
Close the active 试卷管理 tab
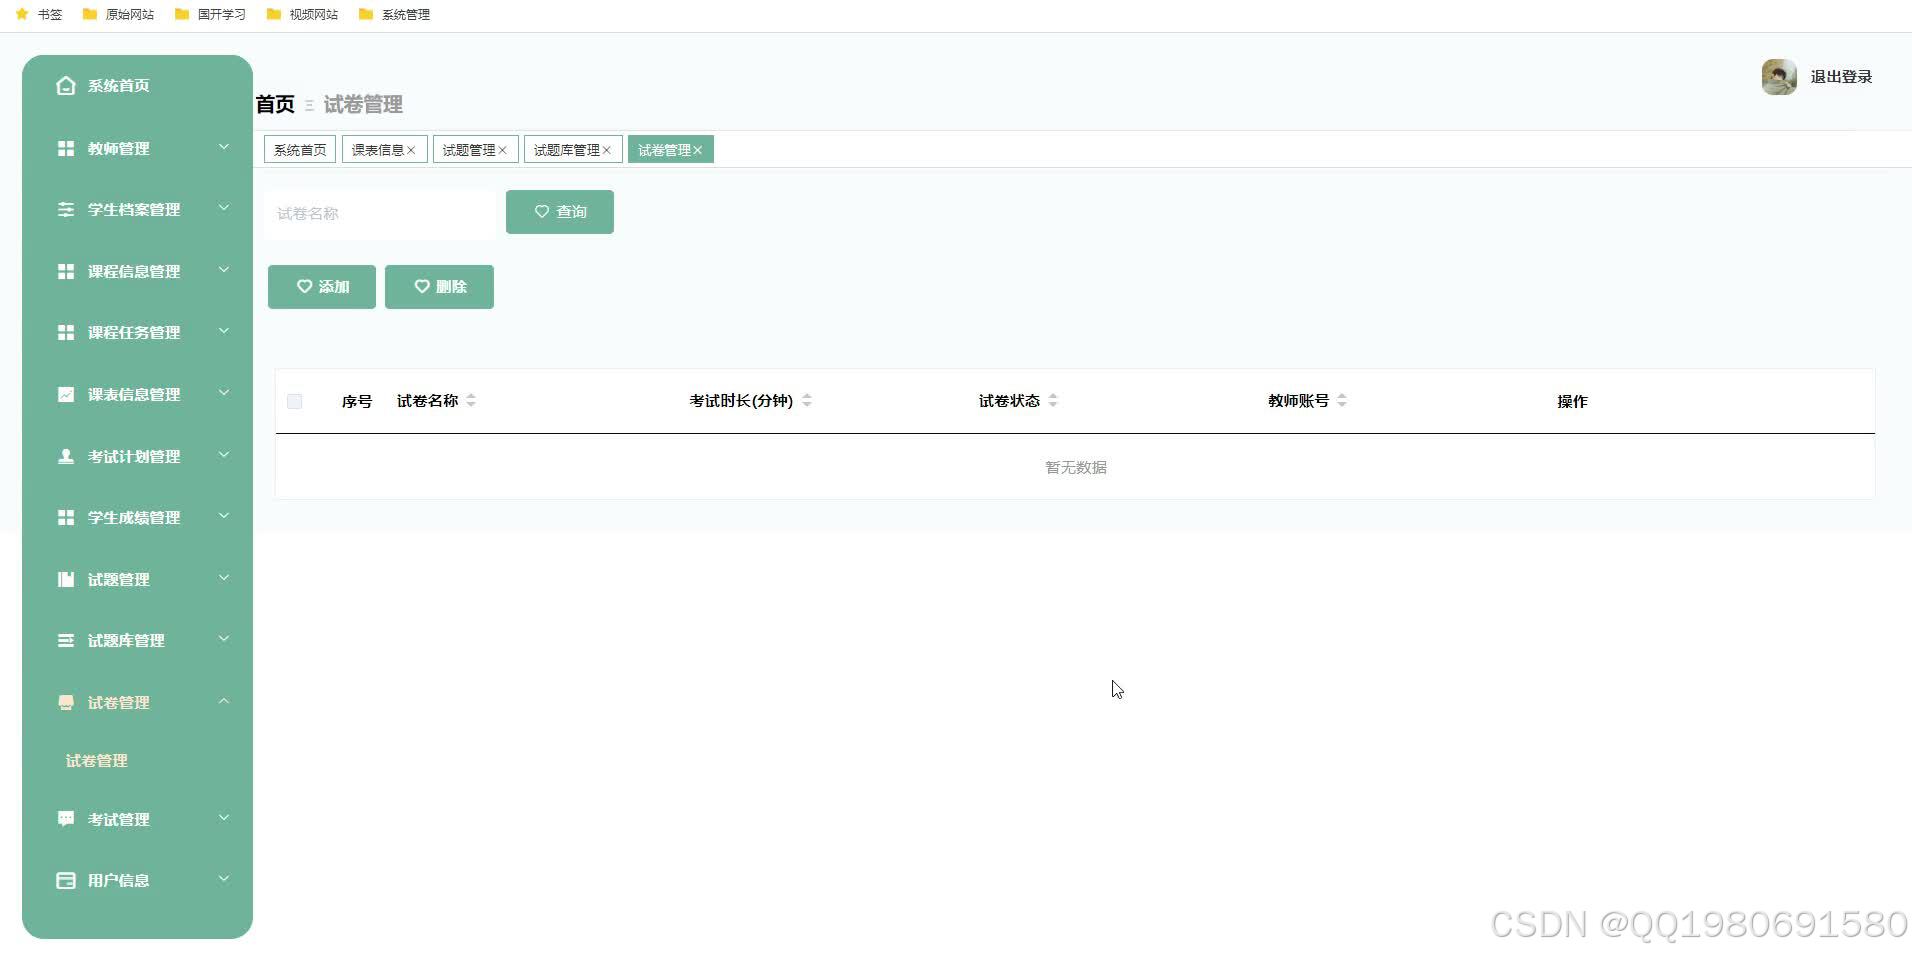pos(698,150)
